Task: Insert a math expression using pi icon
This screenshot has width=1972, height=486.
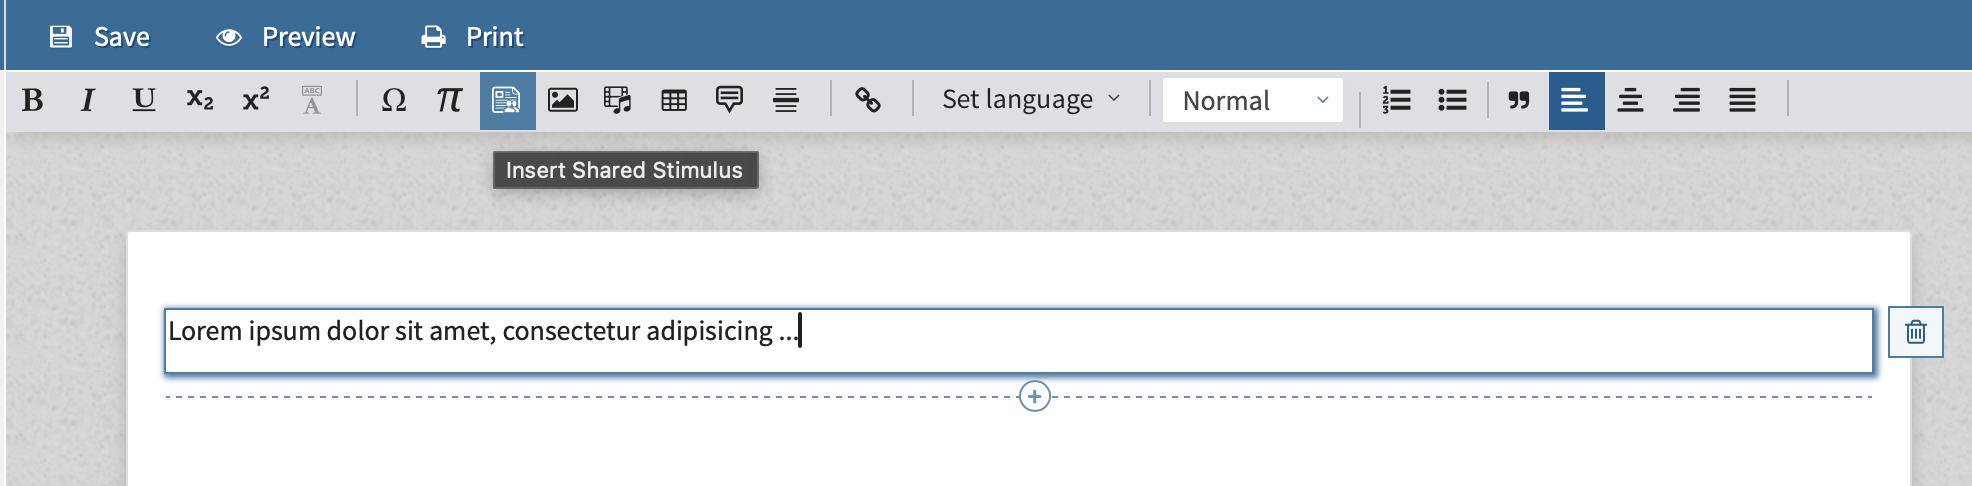Action: 449,100
